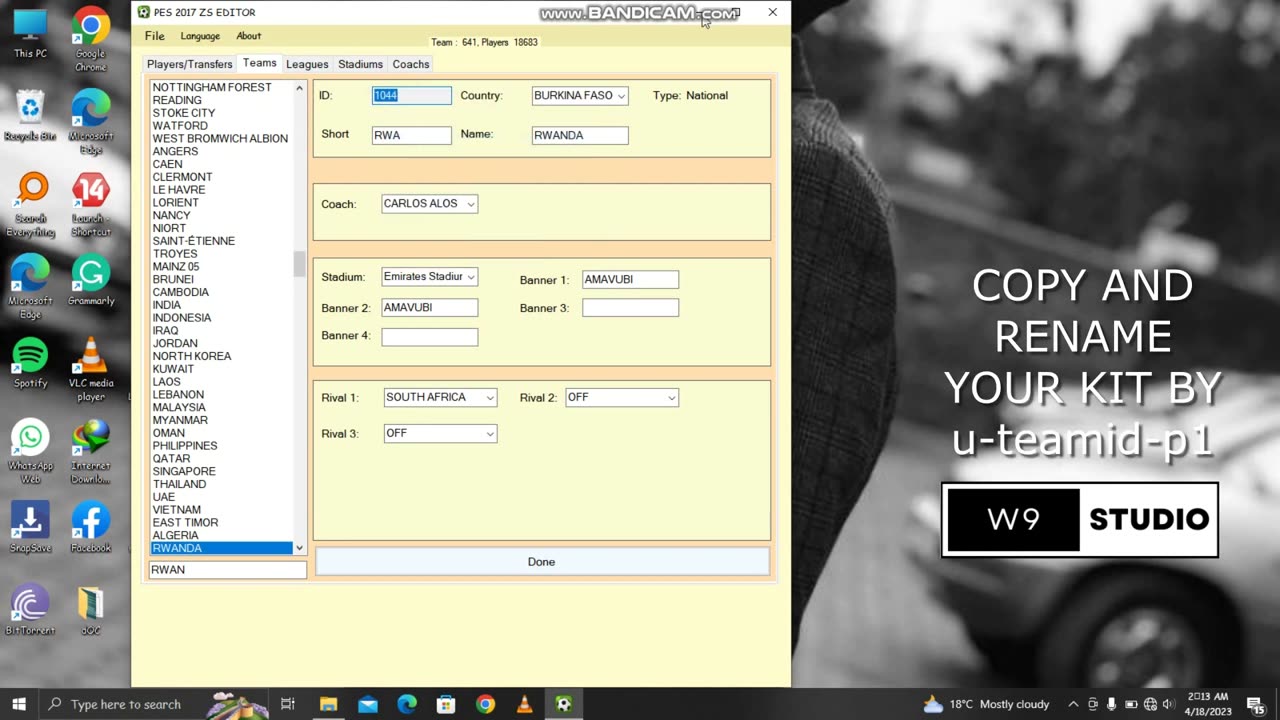Switch to the PES editor taskbar icon
Screen dimensions: 1280x720
tap(564, 704)
